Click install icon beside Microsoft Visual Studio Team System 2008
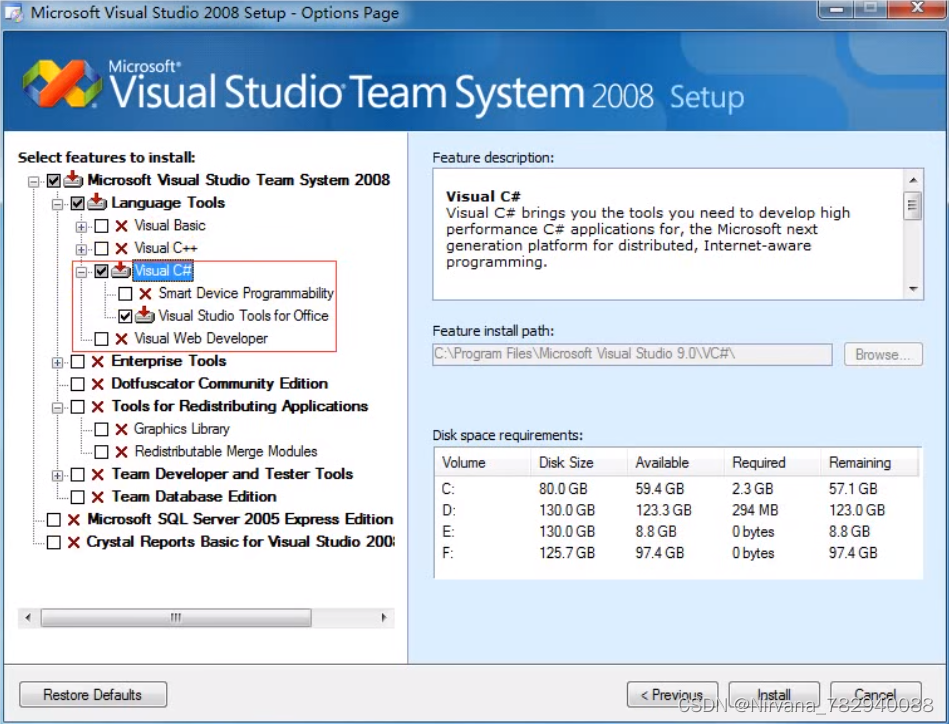This screenshot has height=724, width=949. coord(73,179)
